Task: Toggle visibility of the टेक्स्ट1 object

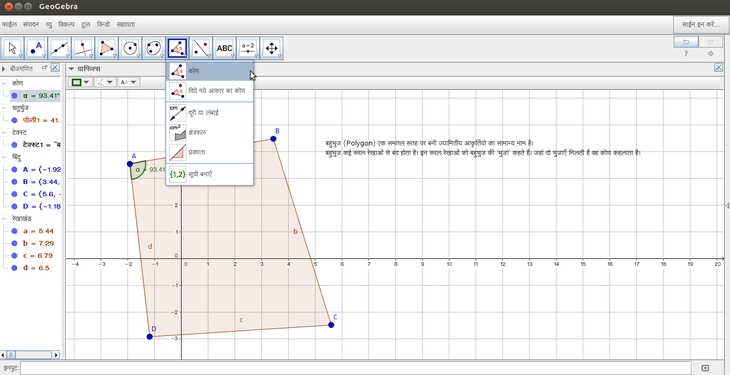Action: click(15, 144)
